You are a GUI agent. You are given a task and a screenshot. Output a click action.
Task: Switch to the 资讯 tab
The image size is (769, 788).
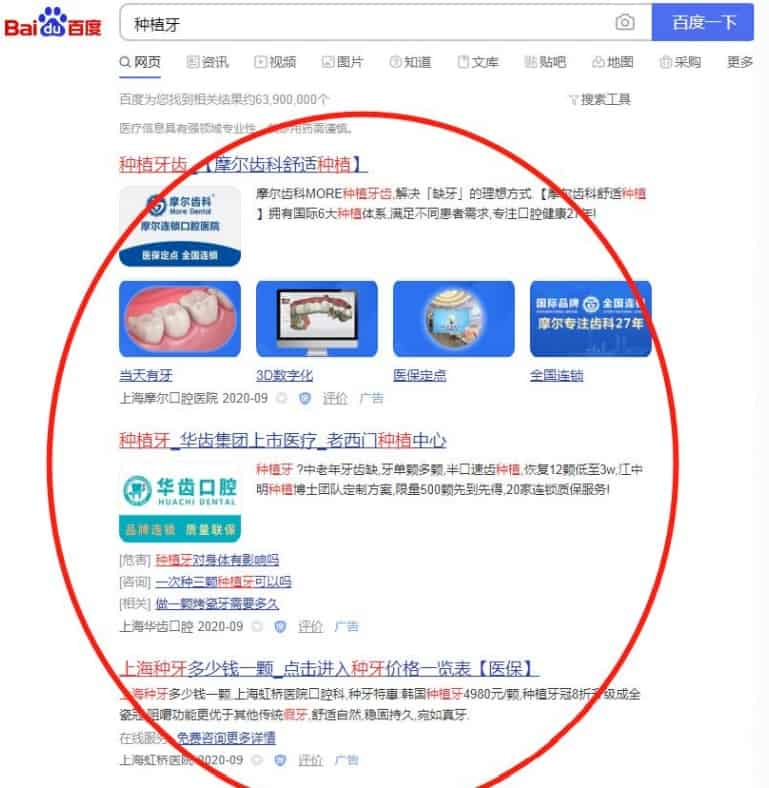[208, 62]
